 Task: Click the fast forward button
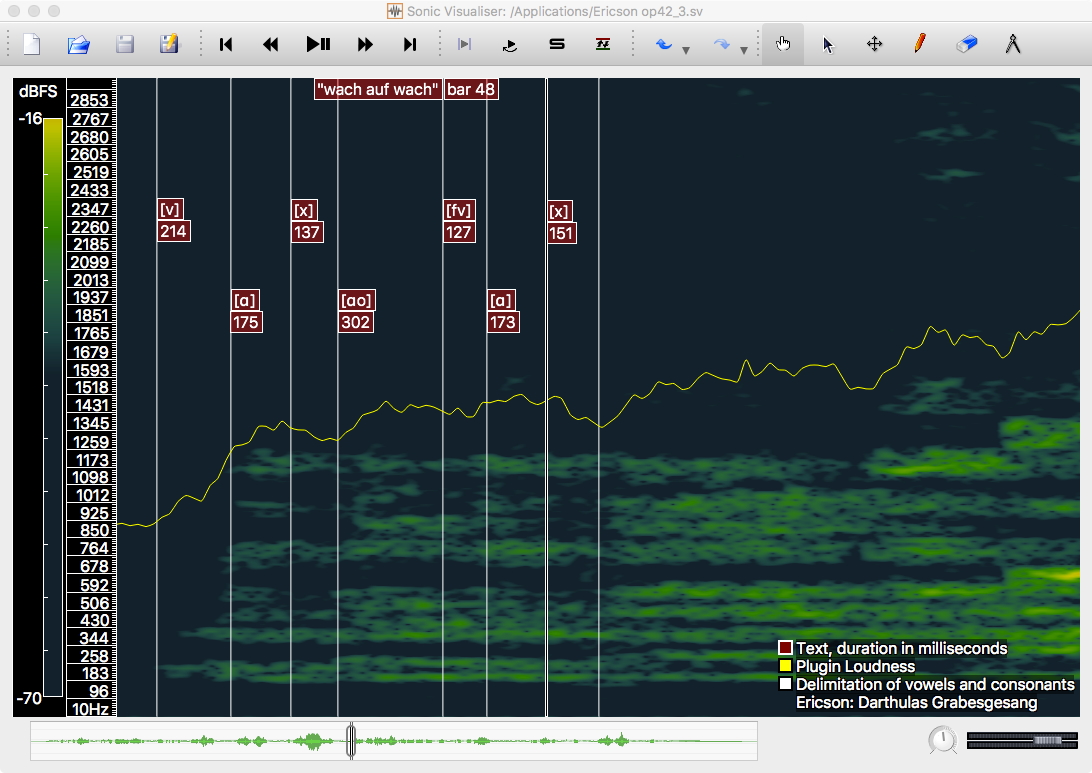(x=365, y=45)
